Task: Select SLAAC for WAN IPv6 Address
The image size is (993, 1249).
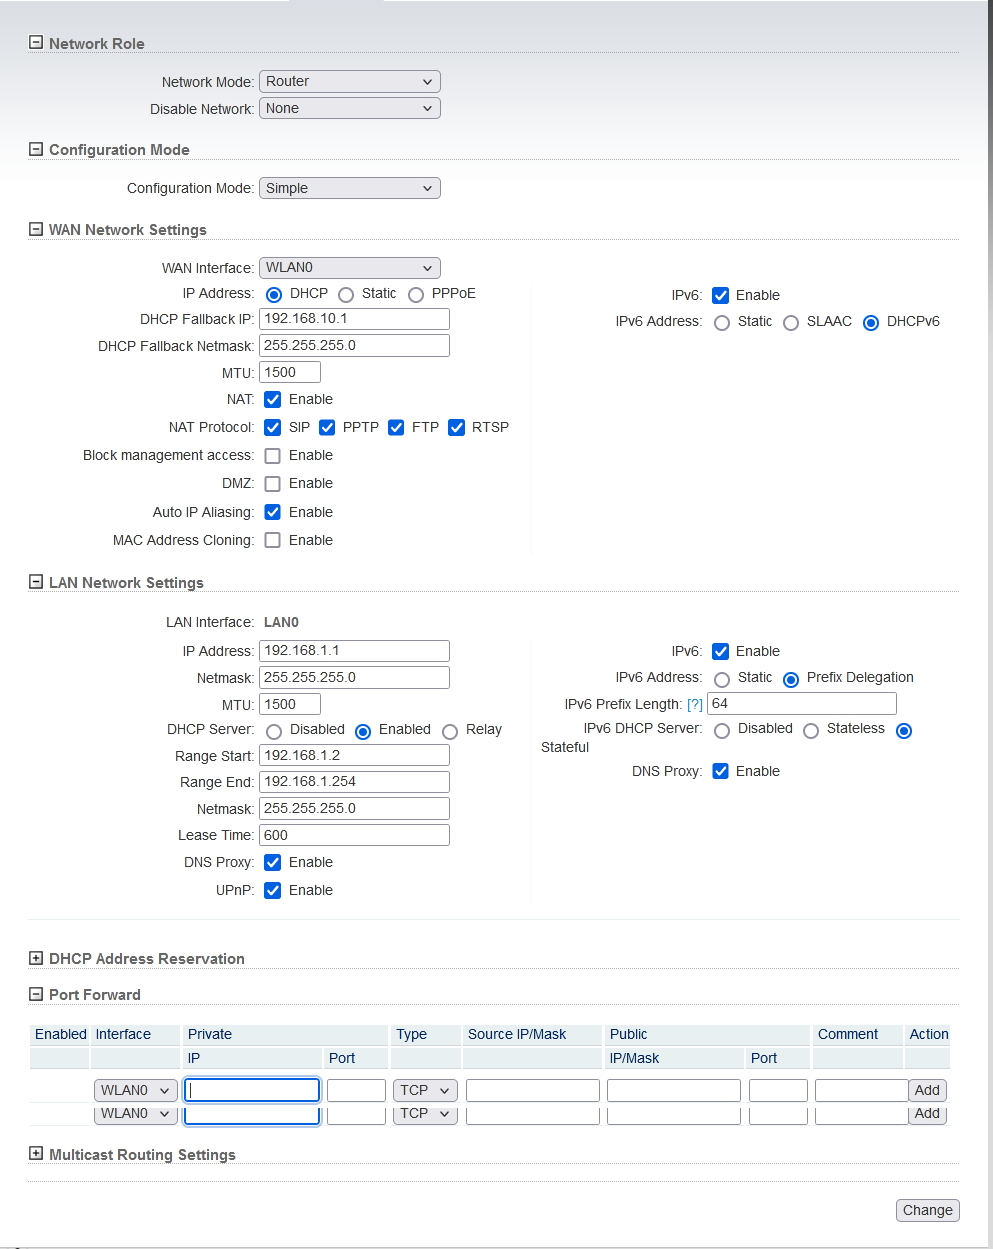Action: coord(791,323)
